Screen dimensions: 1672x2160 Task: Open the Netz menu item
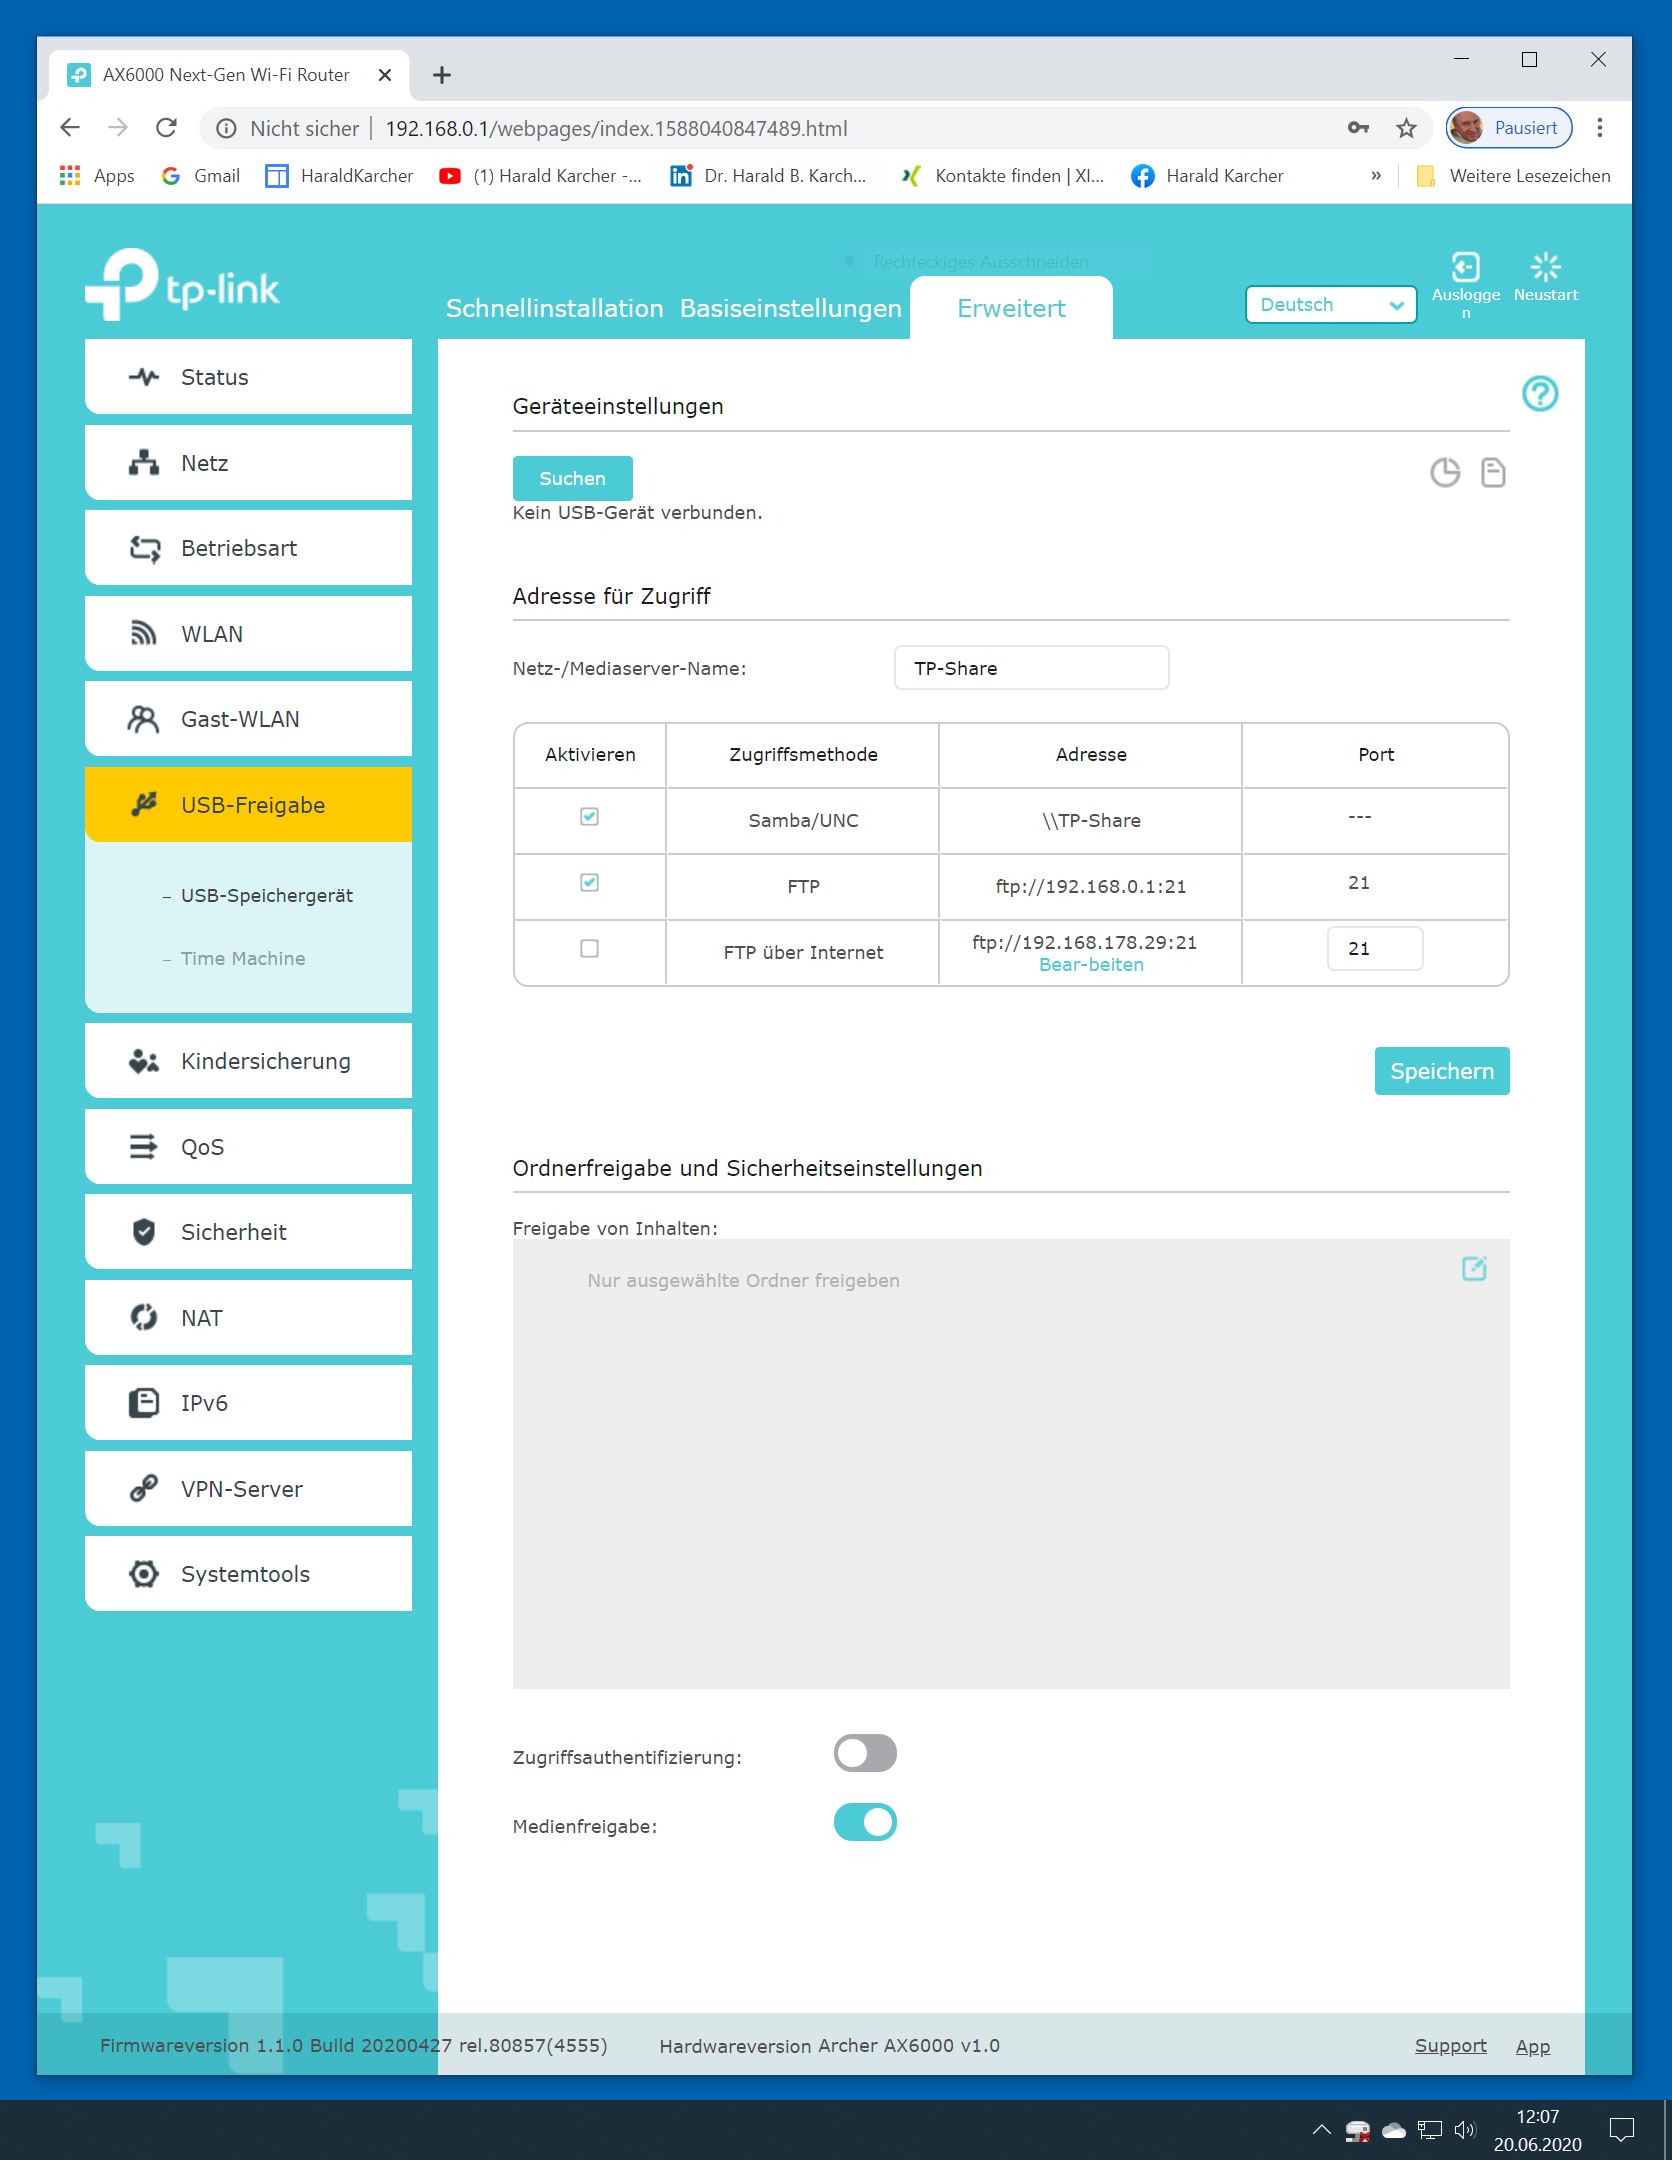coord(249,463)
